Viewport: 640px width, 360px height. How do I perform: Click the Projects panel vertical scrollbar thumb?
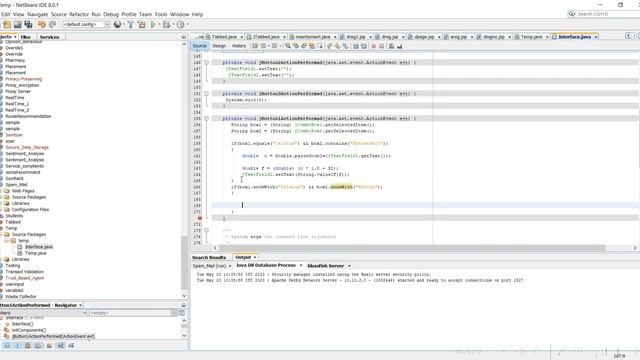coord(184,262)
